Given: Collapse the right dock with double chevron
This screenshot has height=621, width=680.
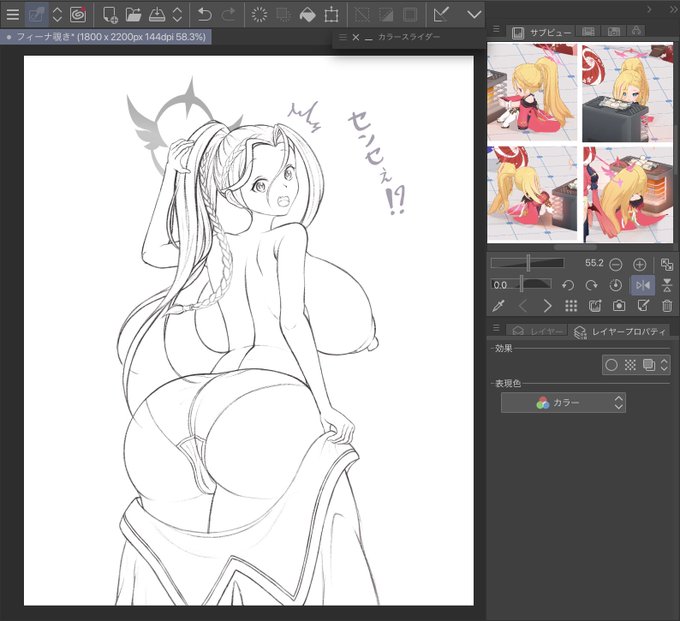Looking at the screenshot, I should [673, 9].
